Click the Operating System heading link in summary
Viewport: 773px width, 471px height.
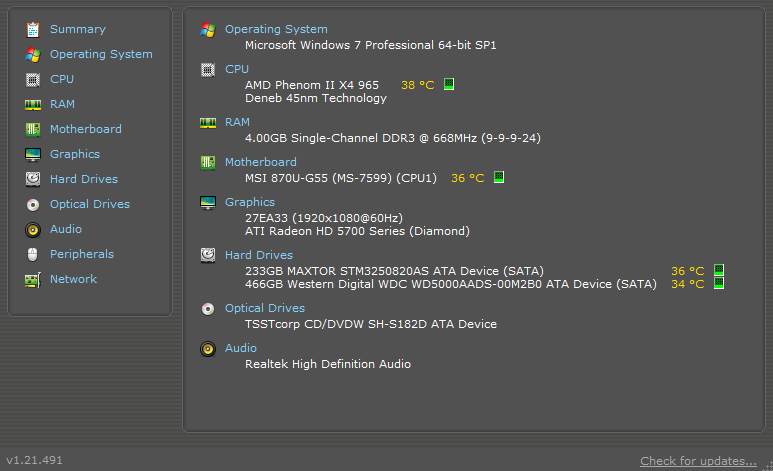point(276,30)
